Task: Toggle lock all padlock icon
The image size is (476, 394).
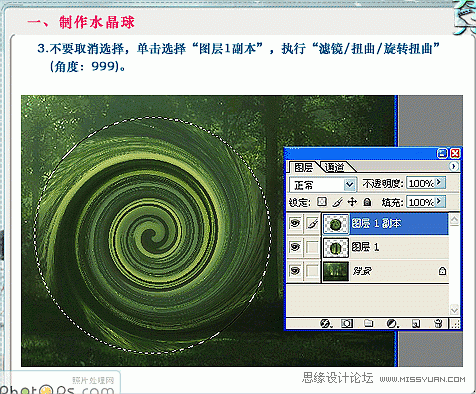Action: pos(367,202)
